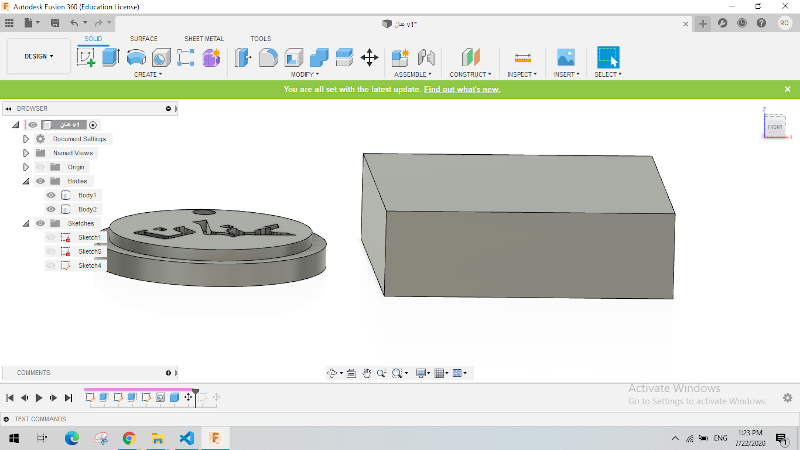Click the Hole tool icon

pos(161,58)
